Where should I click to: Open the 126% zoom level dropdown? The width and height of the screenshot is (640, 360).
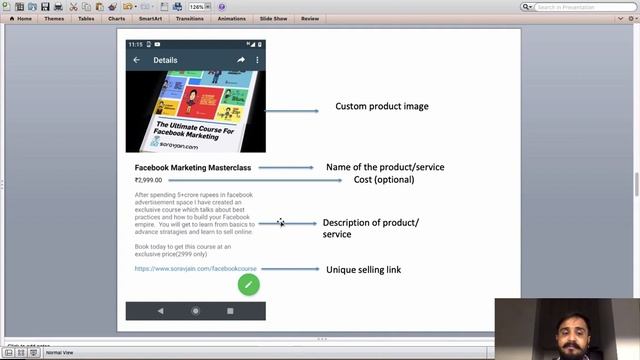coord(208,7)
